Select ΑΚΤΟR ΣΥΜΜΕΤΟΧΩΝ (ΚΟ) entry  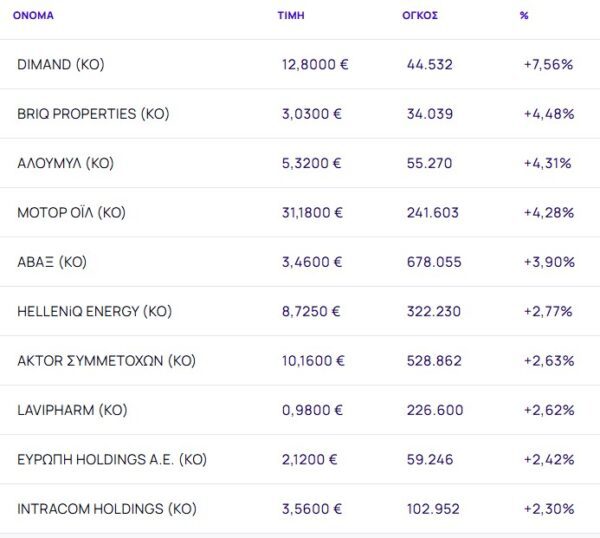click(106, 361)
